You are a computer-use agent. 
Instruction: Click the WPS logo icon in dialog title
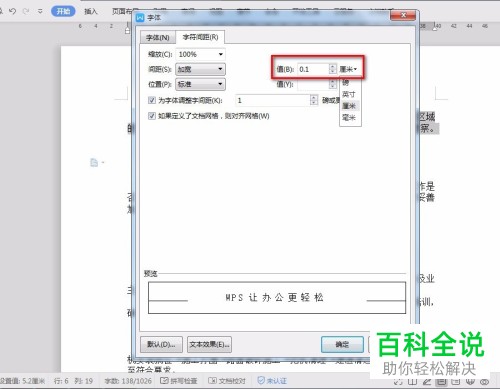(x=140, y=18)
